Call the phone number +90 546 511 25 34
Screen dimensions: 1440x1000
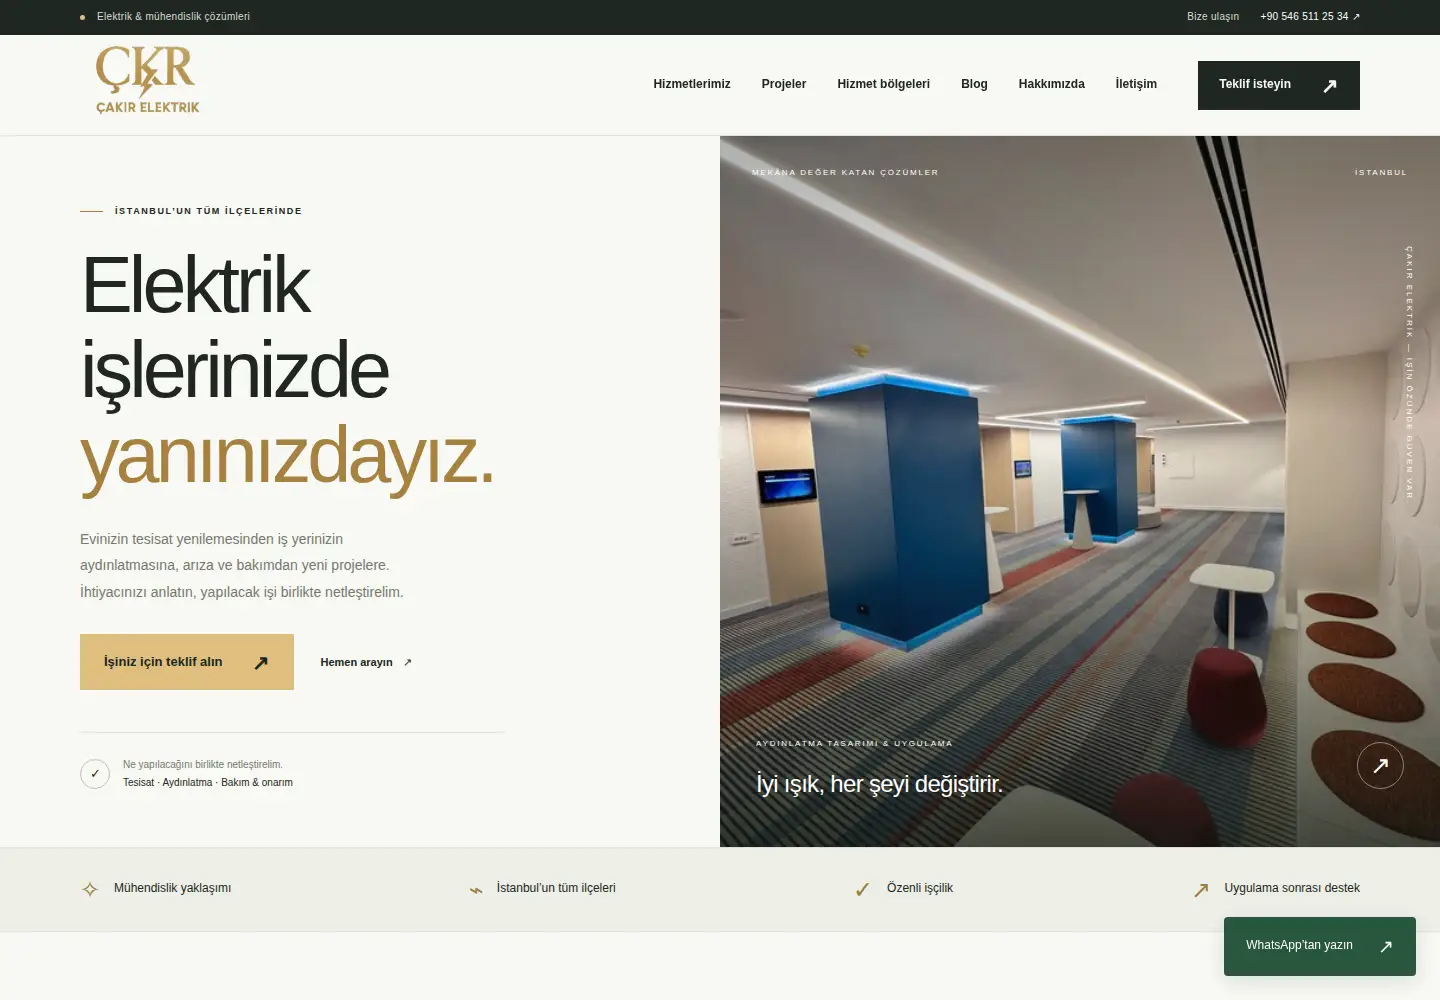click(1310, 16)
